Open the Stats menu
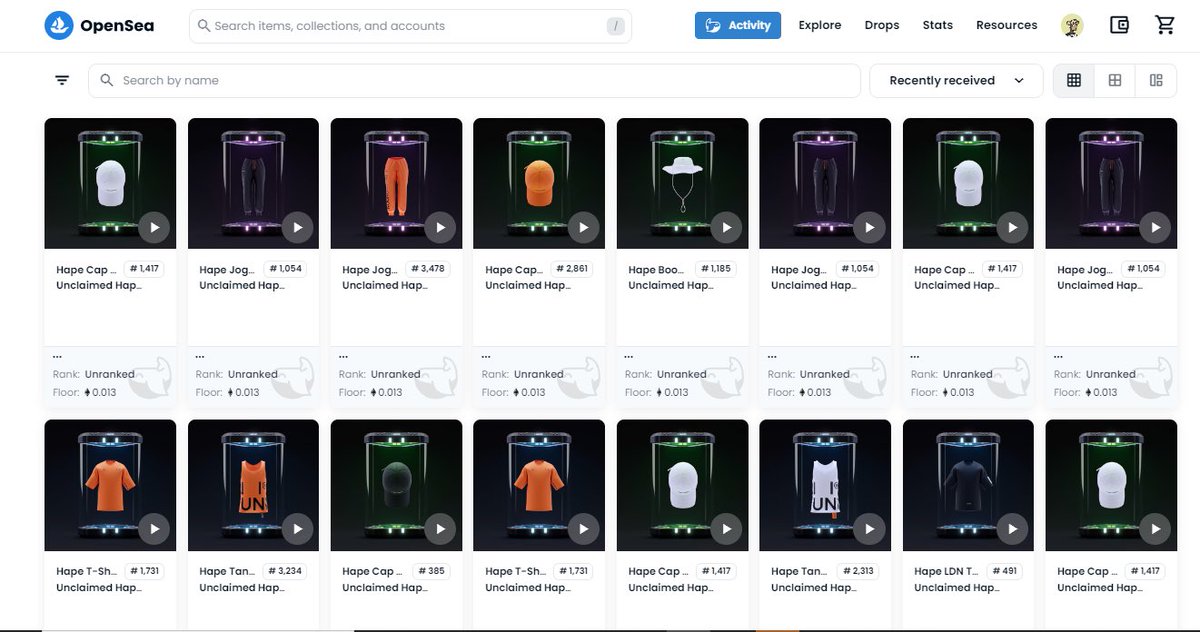Screen dimensions: 1200x632 click(x=938, y=26)
